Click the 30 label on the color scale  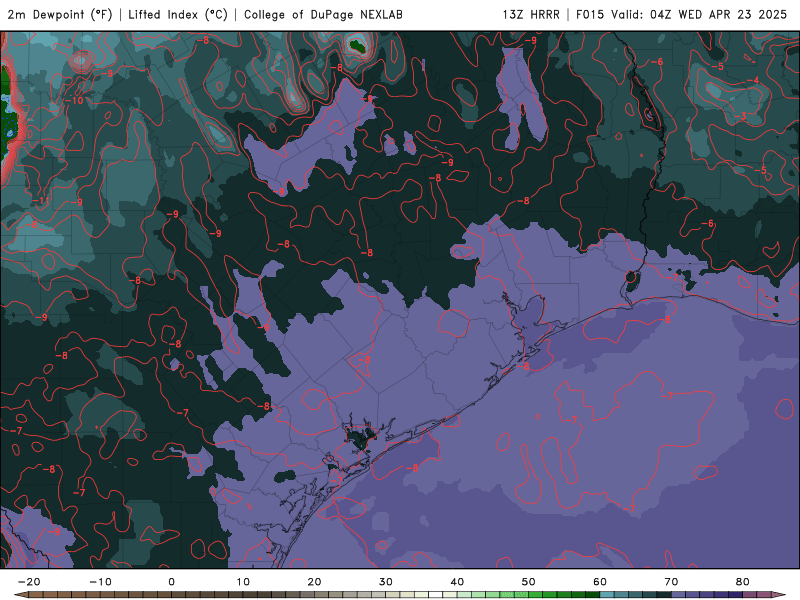click(x=386, y=582)
